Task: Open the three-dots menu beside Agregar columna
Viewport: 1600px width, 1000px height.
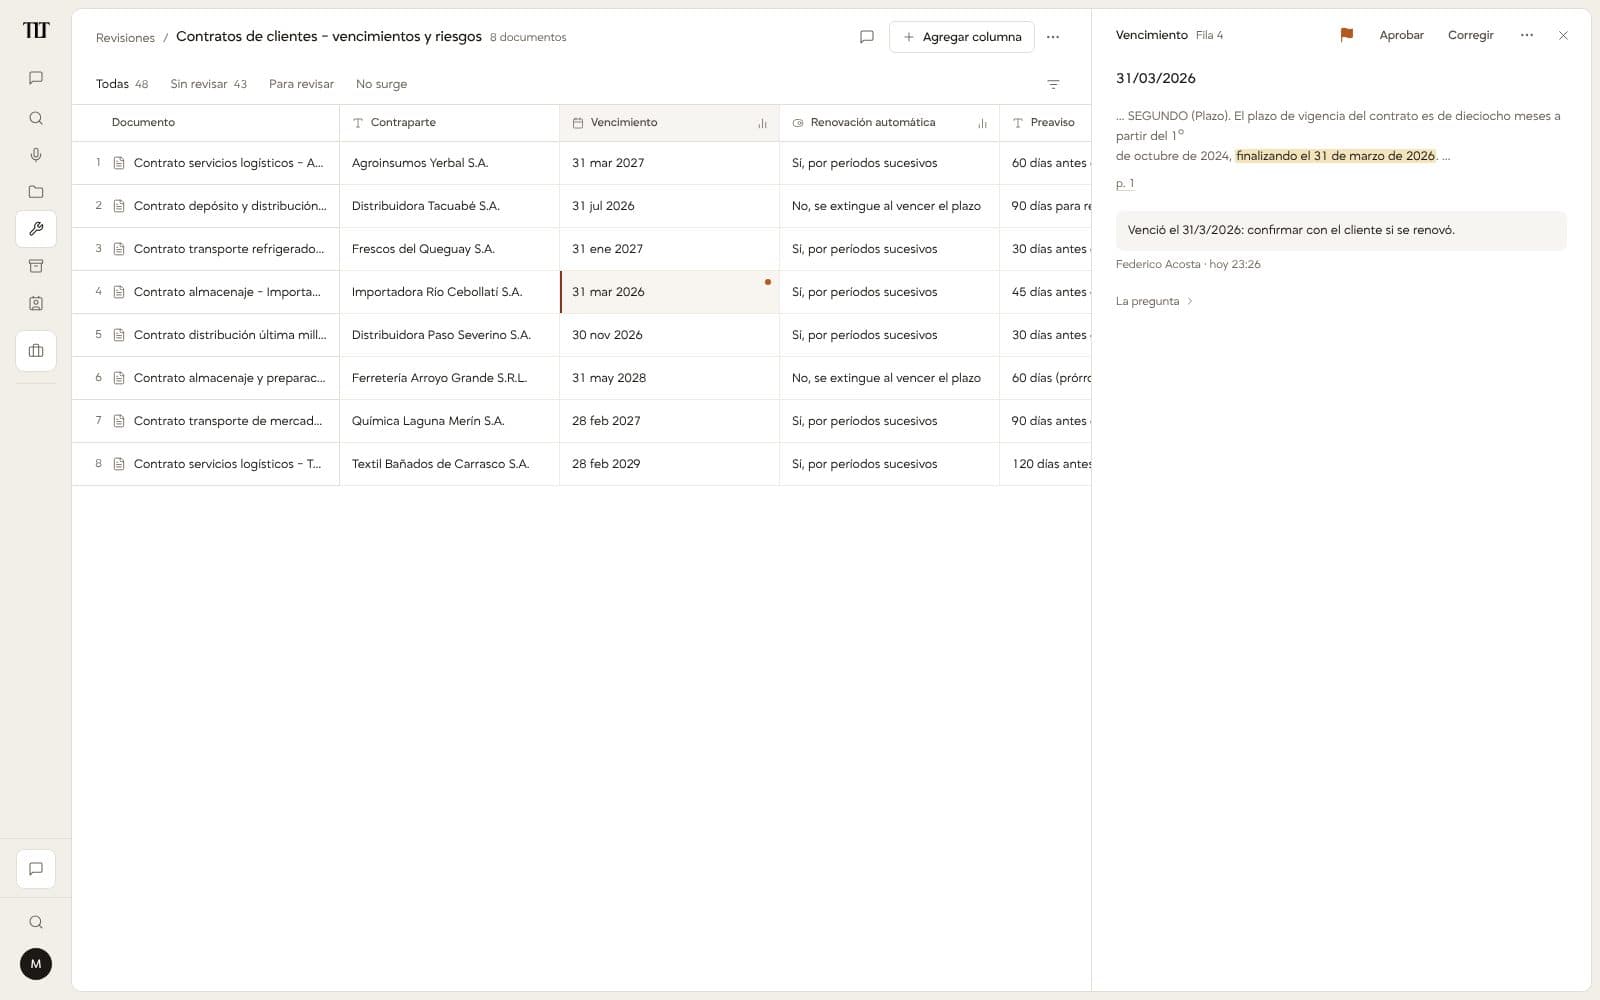Action: (1053, 37)
